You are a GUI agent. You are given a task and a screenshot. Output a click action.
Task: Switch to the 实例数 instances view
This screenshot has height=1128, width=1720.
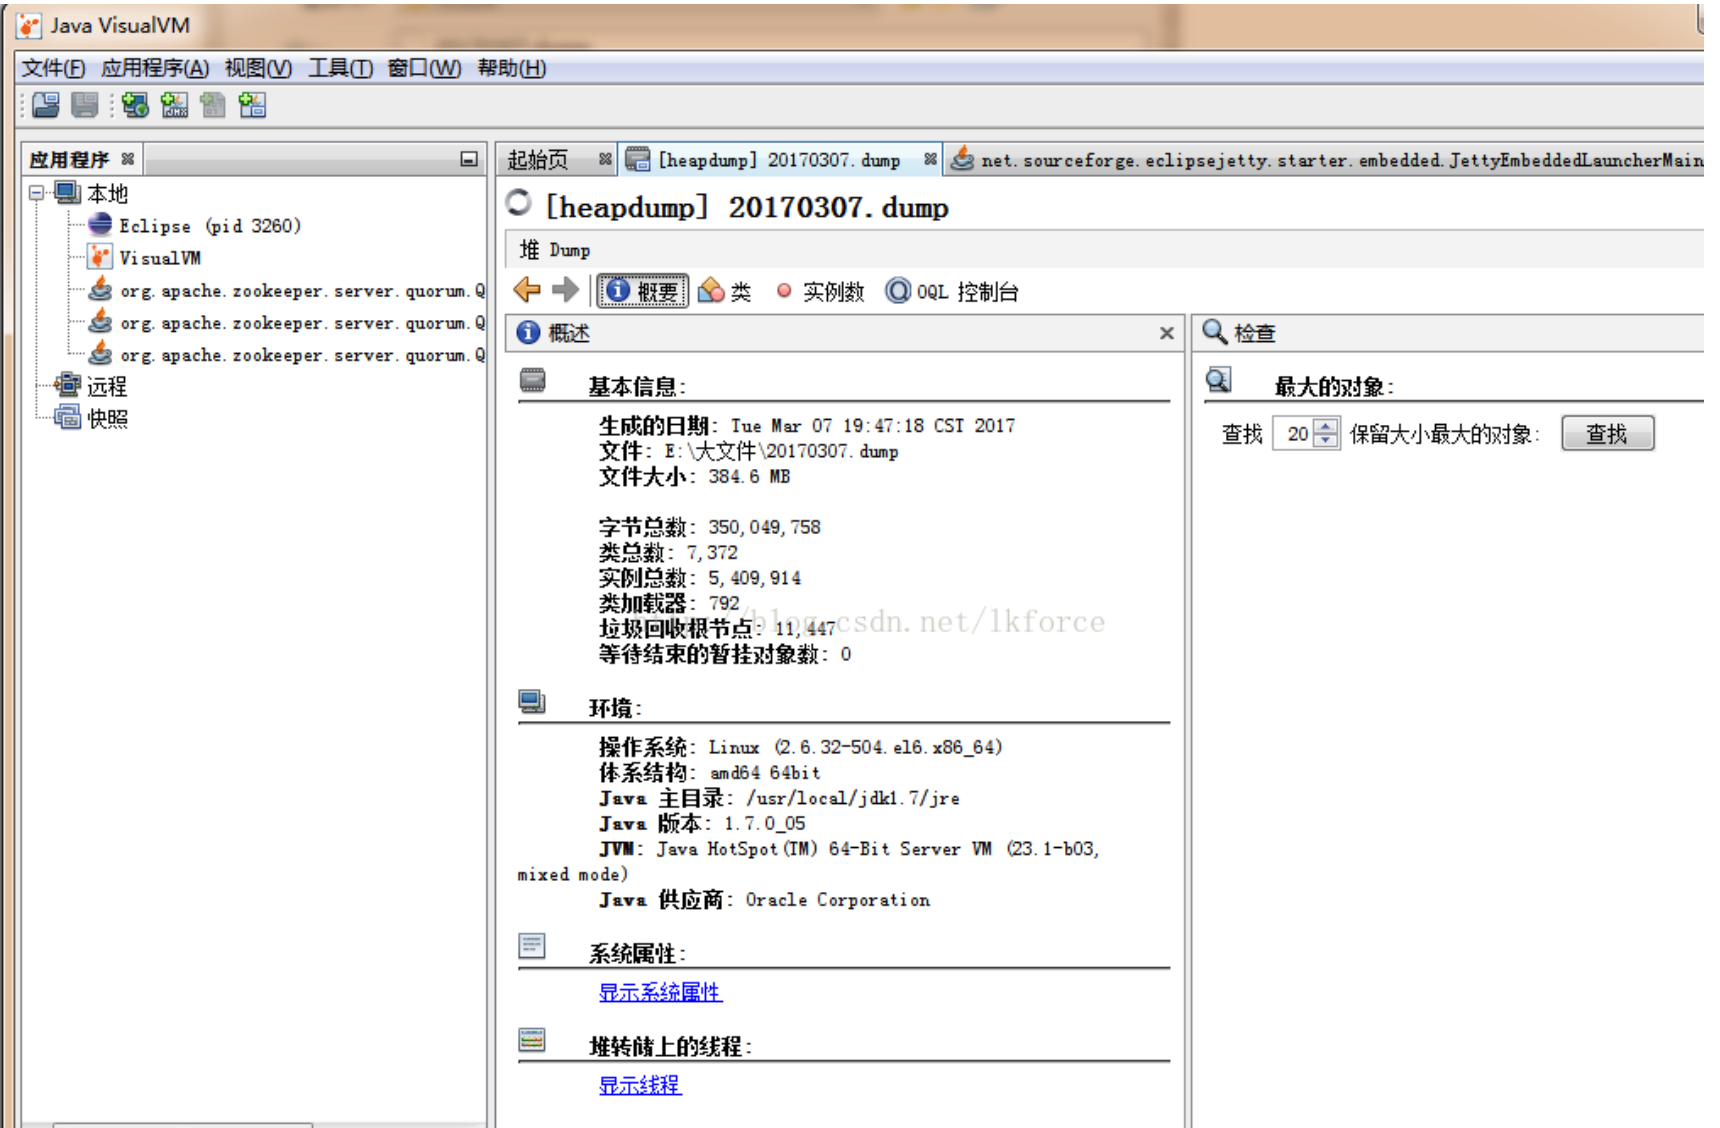820,291
